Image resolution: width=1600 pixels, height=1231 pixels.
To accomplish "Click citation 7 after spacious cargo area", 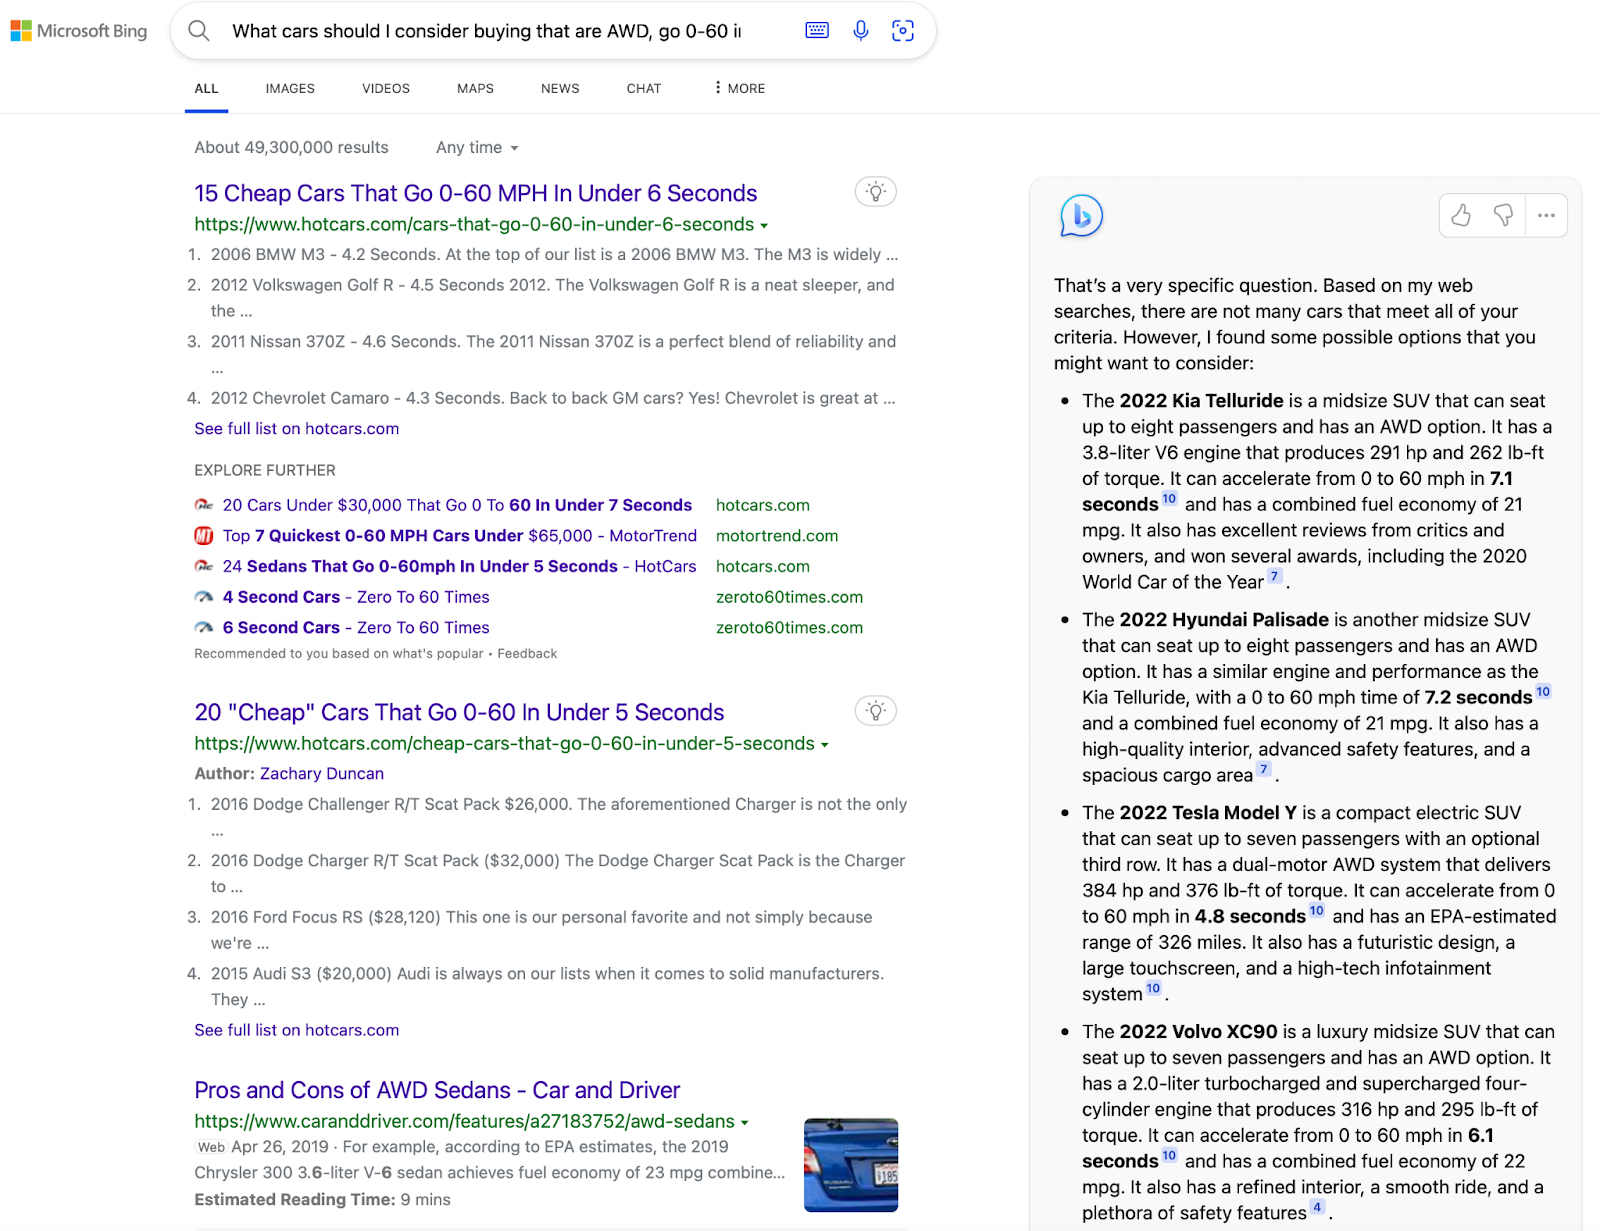I will point(1264,769).
